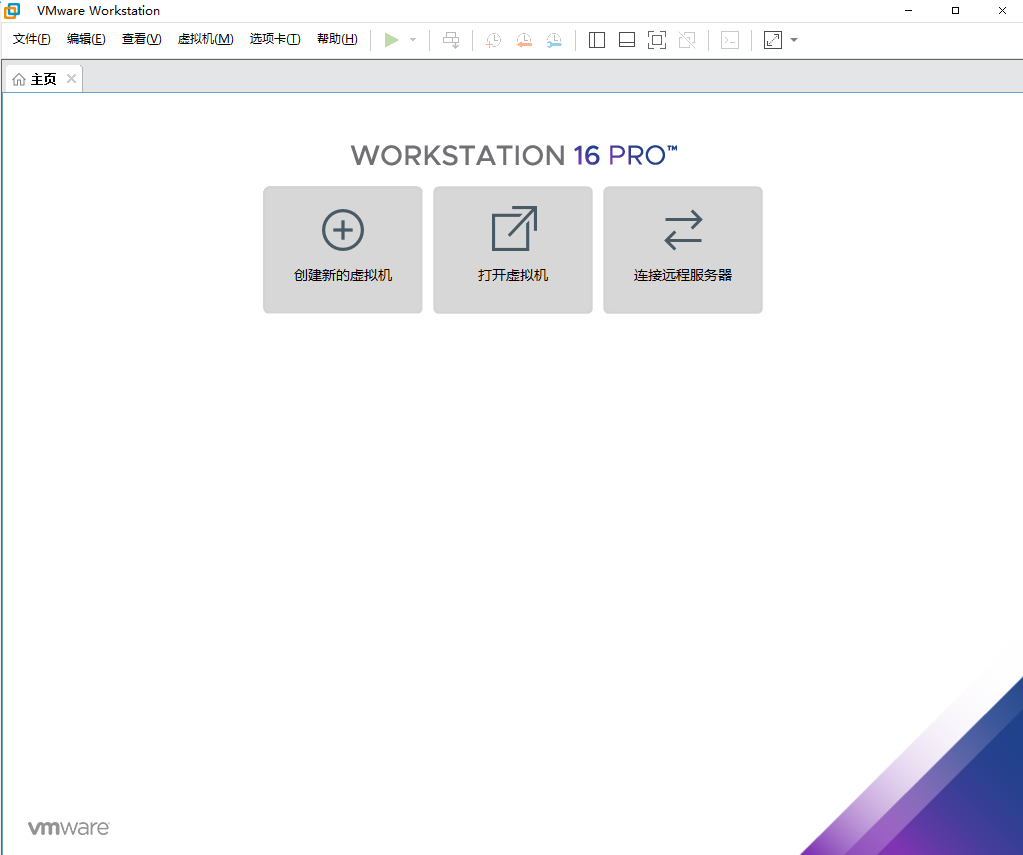The height and width of the screenshot is (855, 1023).
Task: Close the 主页 tab
Action: pyautogui.click(x=72, y=78)
